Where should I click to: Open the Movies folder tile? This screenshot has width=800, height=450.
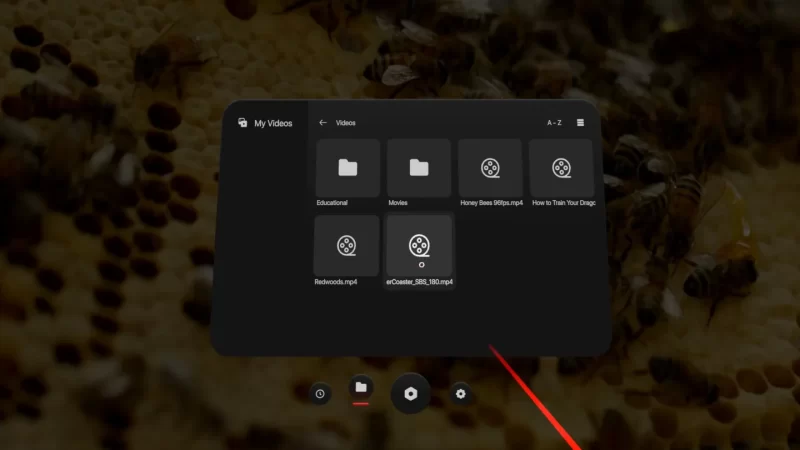tap(419, 168)
